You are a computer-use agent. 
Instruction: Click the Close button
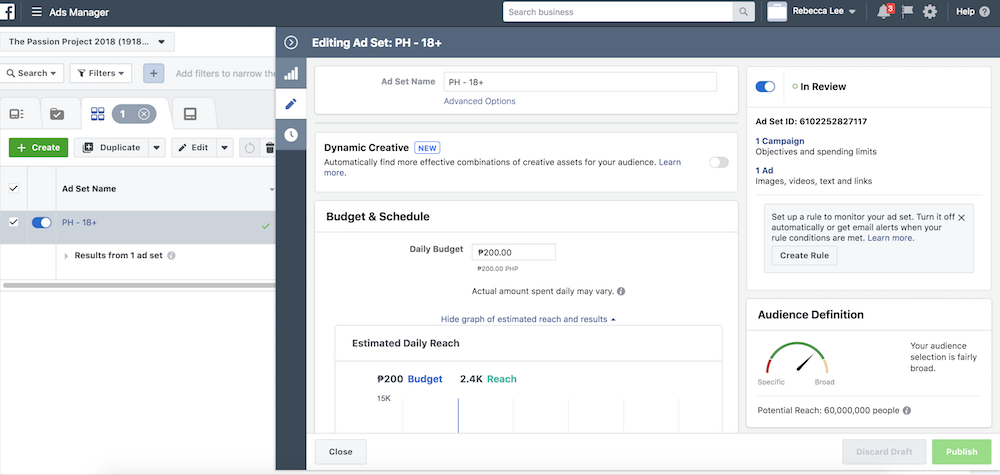341,451
